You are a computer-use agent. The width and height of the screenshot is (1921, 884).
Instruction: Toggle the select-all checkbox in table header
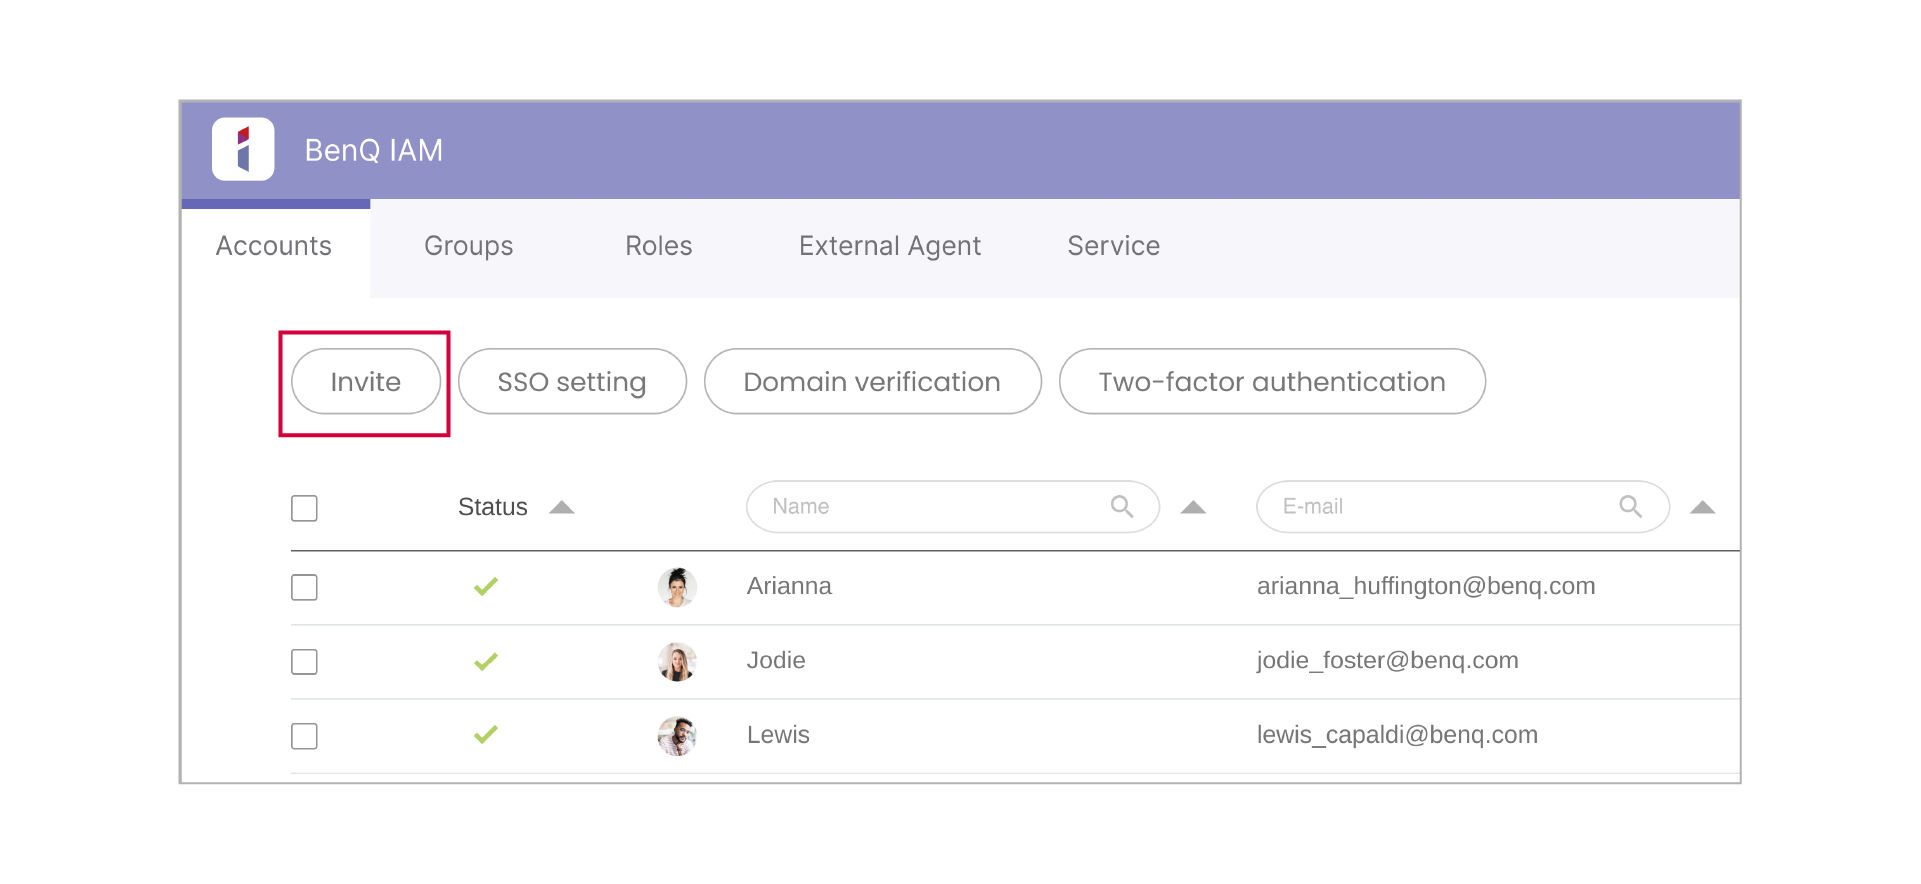pos(304,508)
